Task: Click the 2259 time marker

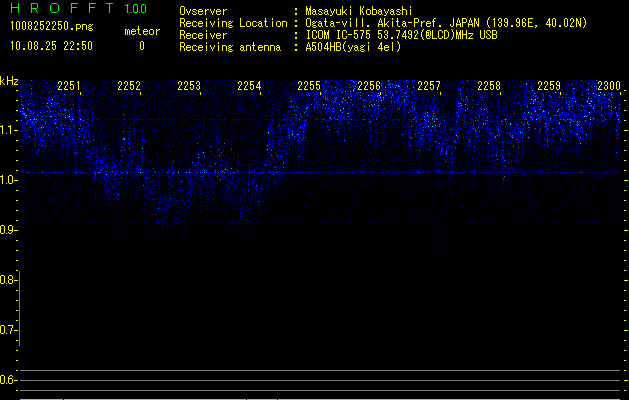Action: (x=549, y=86)
